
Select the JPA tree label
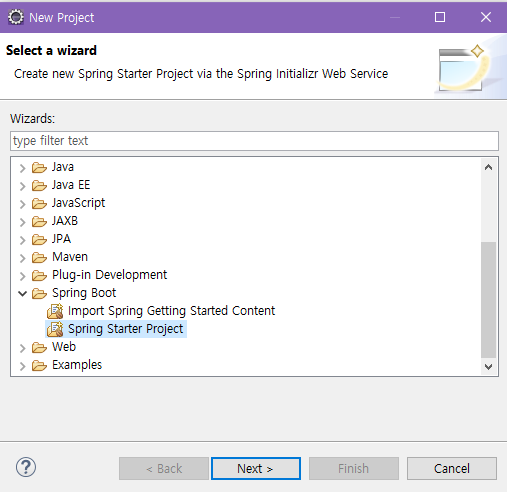[x=61, y=239]
